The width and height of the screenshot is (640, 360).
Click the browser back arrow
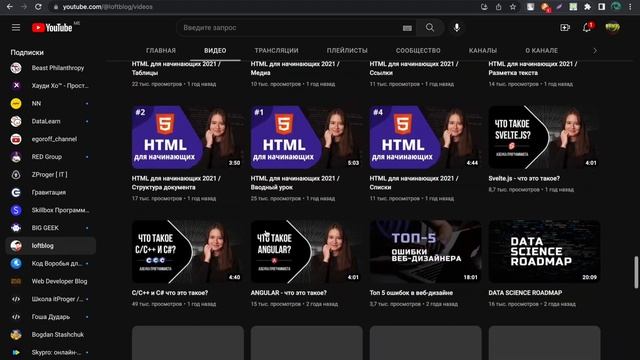(x=9, y=7)
